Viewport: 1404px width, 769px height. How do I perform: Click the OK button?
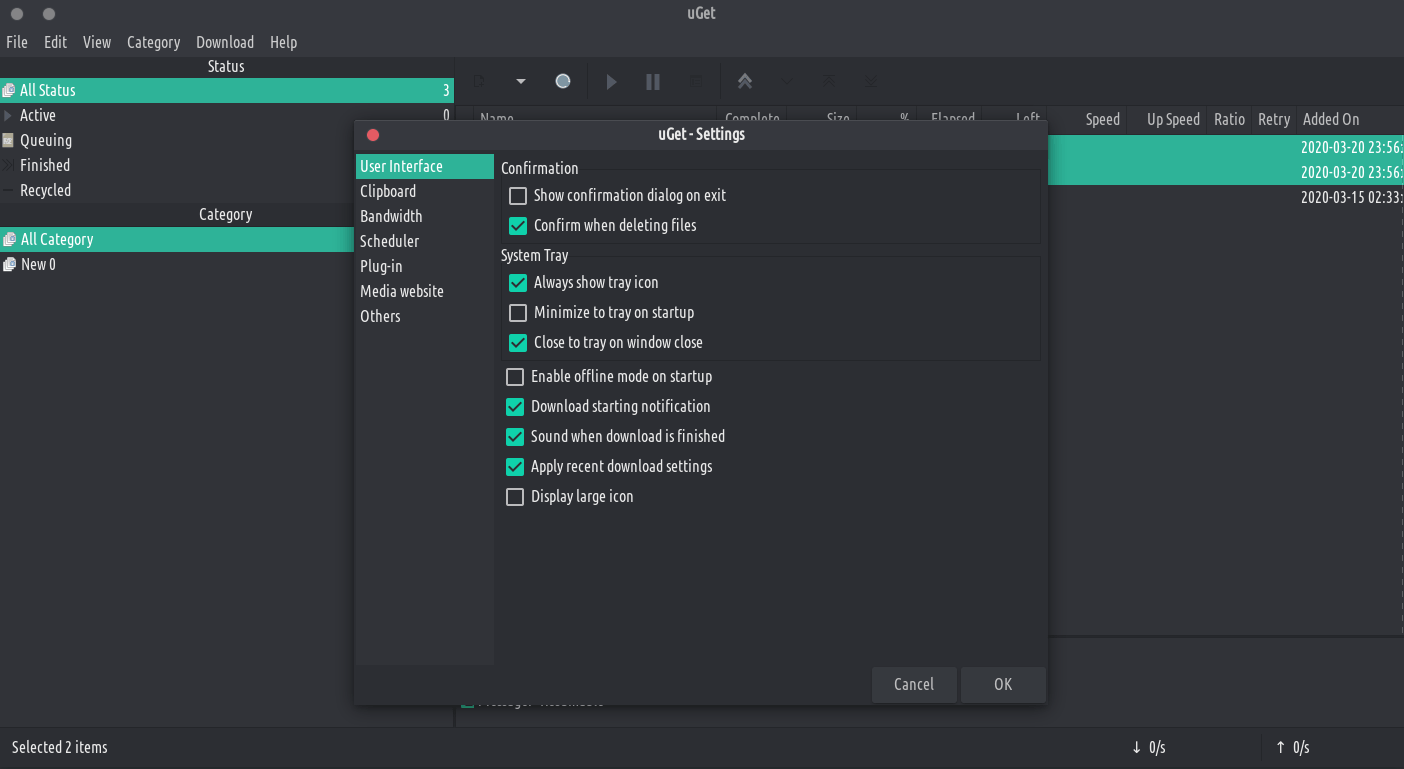point(1003,684)
